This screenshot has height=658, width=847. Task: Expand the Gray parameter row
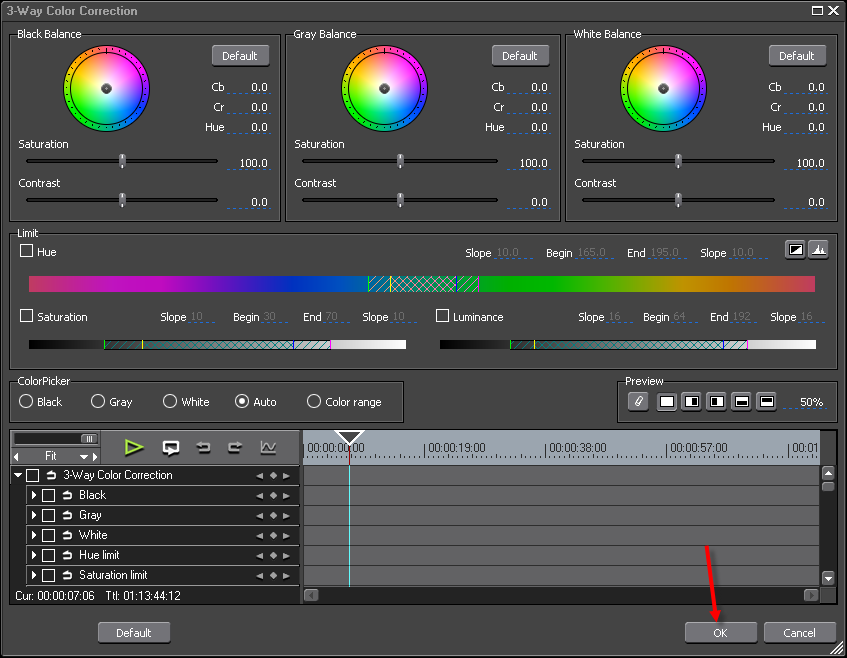point(33,515)
